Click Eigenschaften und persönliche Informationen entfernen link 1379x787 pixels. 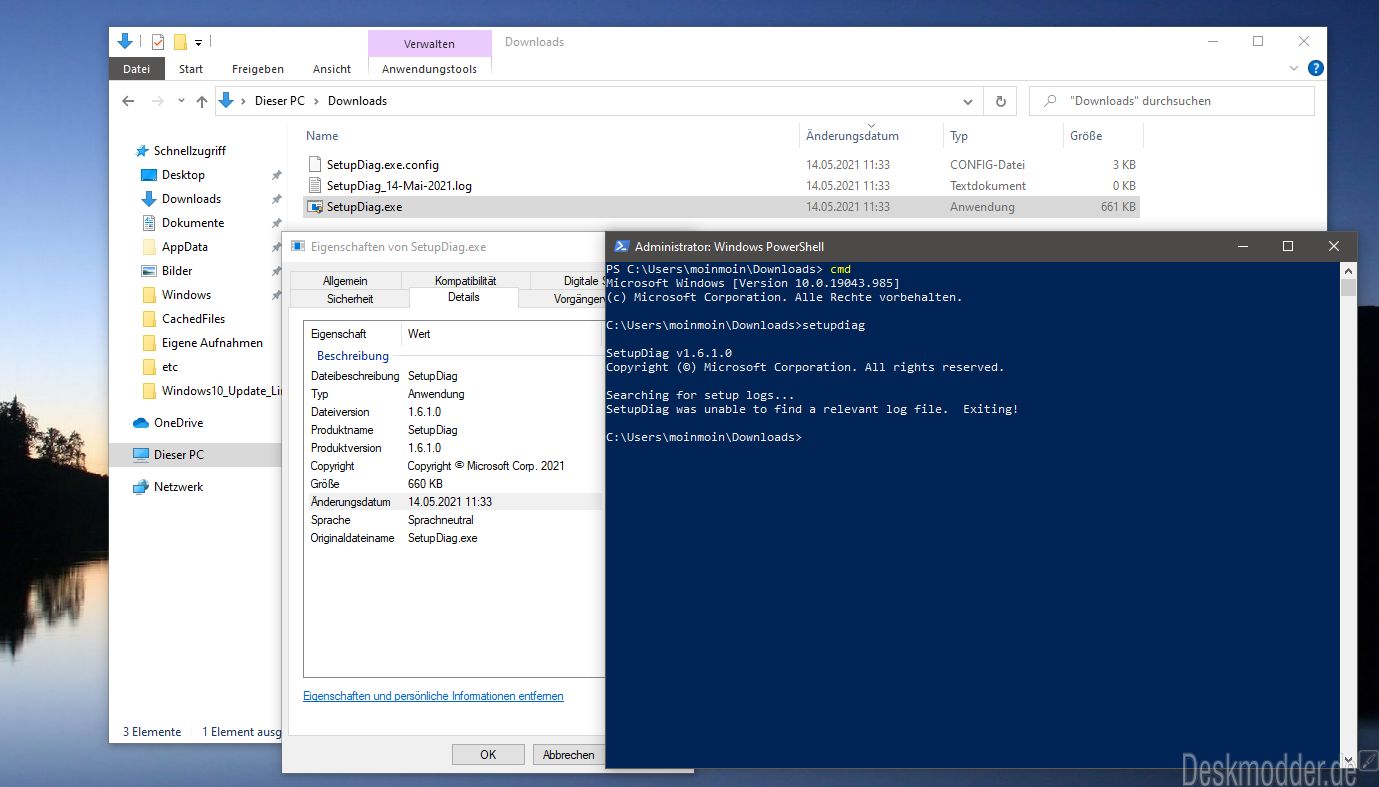click(433, 696)
